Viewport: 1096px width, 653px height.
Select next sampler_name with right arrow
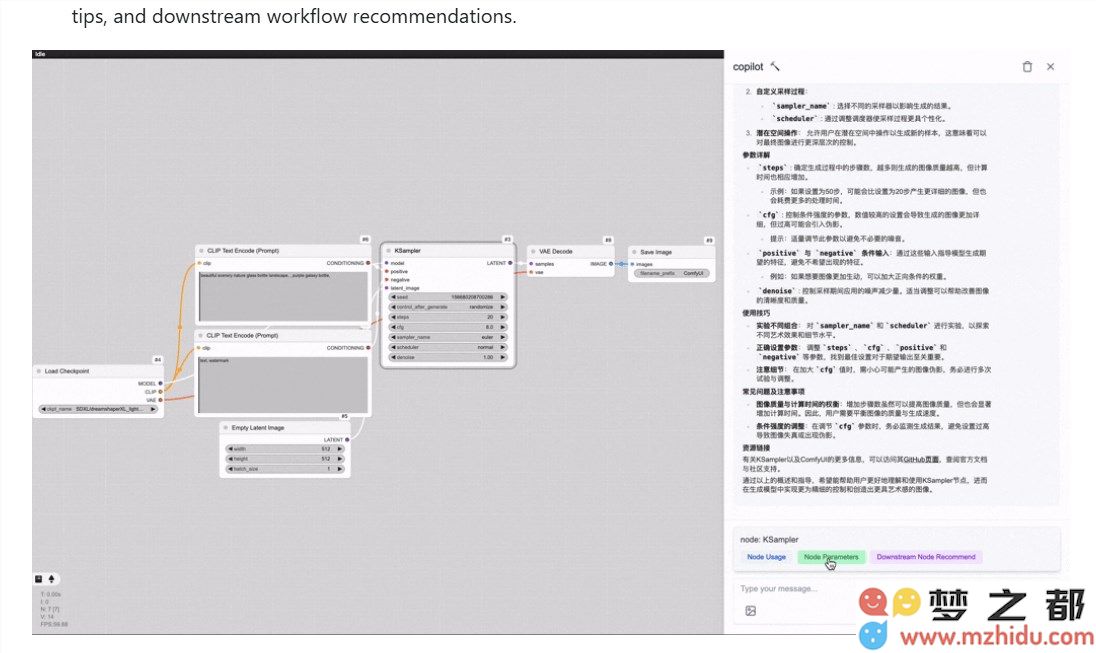[x=503, y=337]
